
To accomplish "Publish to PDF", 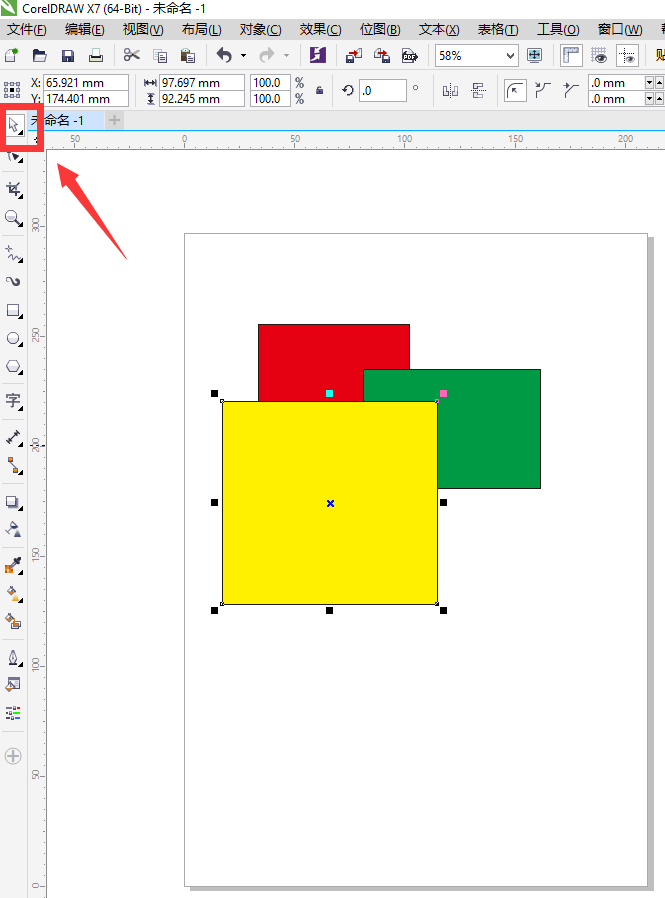I will pyautogui.click(x=410, y=56).
